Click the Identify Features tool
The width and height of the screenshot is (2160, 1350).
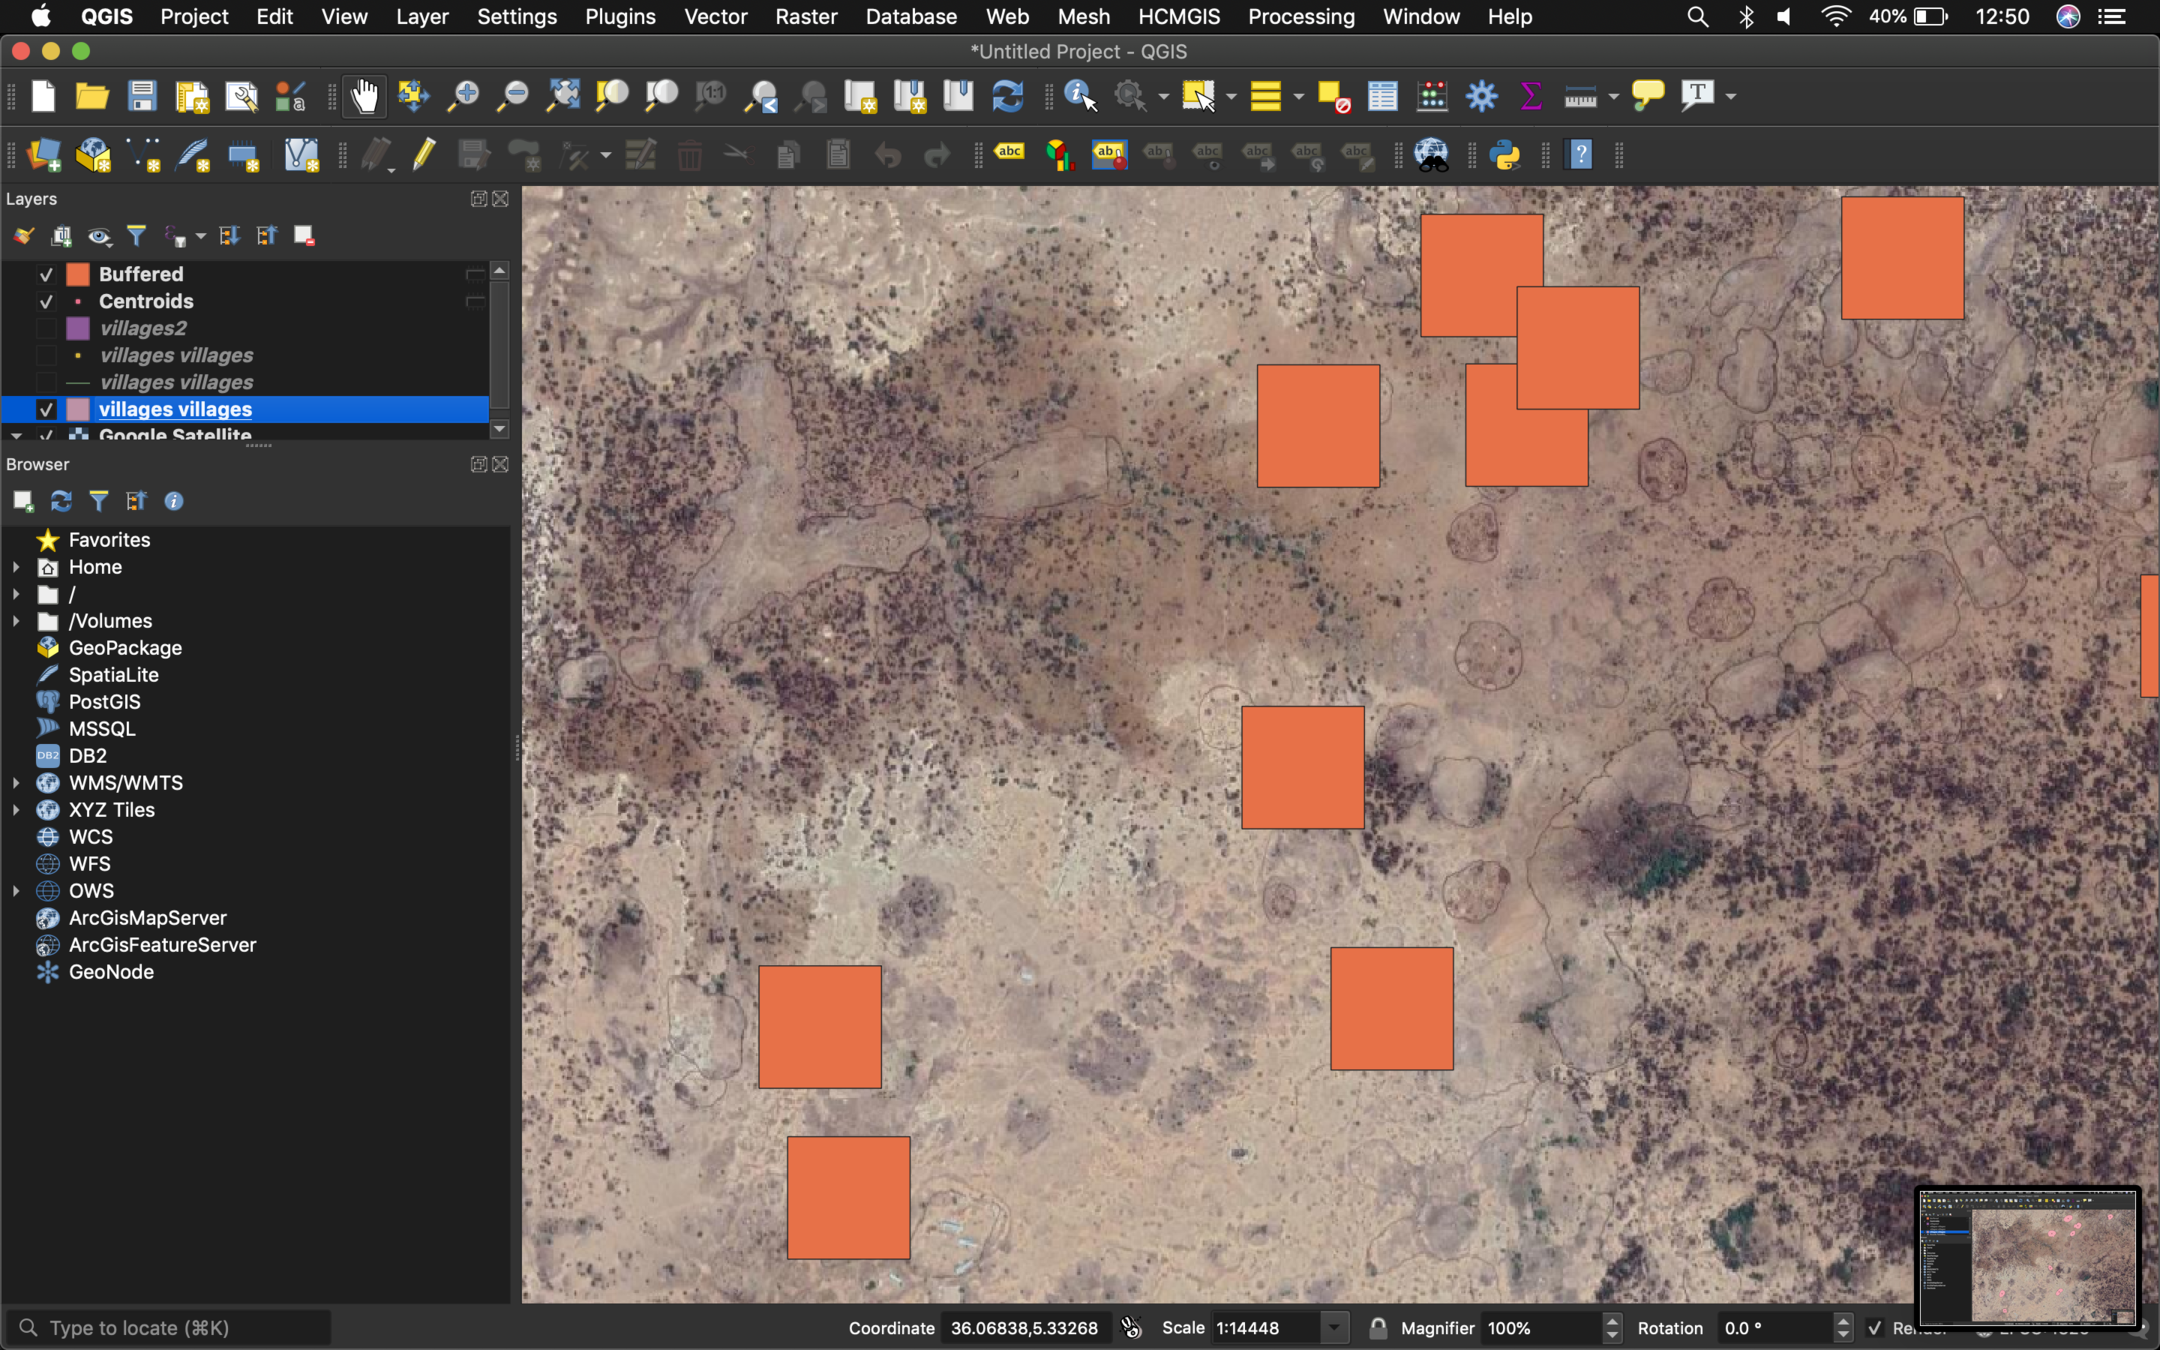(1080, 97)
